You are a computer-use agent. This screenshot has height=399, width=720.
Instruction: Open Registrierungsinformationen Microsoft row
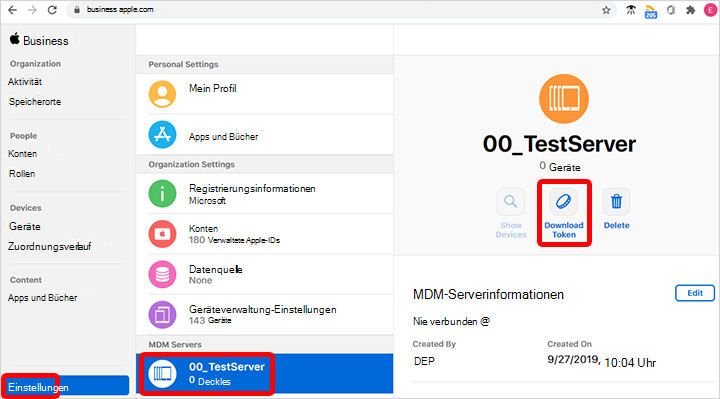click(264, 194)
